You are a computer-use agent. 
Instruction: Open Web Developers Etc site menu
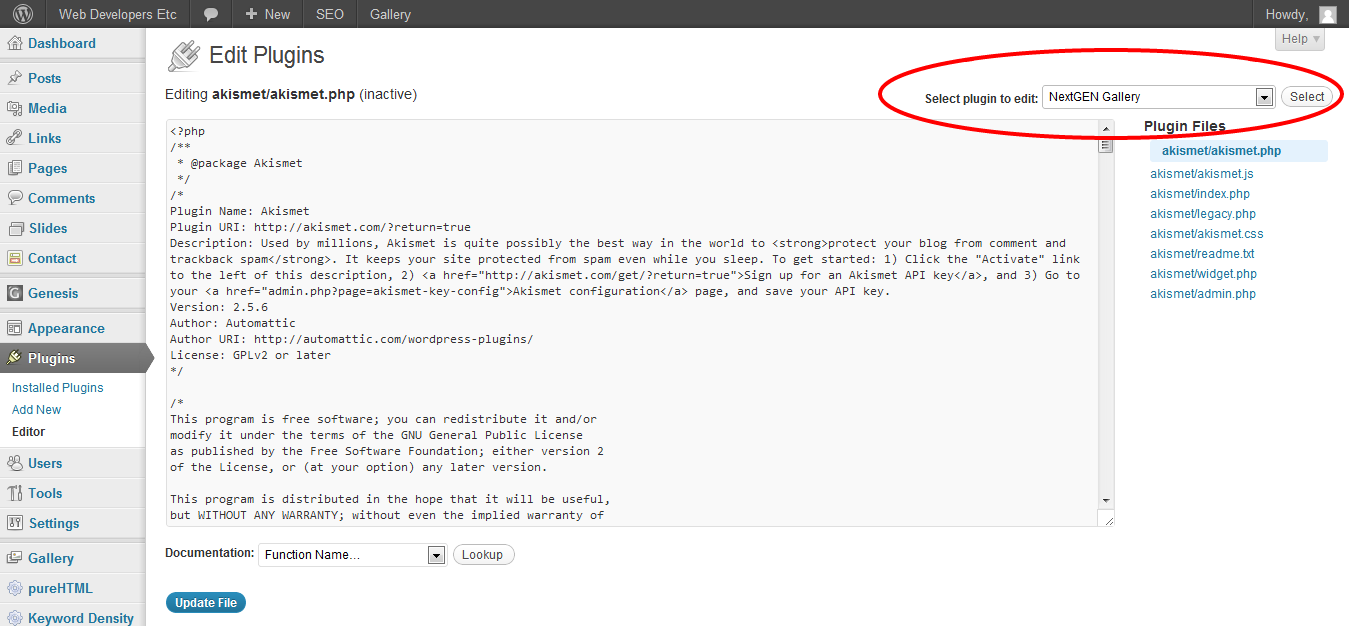pyautogui.click(x=118, y=14)
